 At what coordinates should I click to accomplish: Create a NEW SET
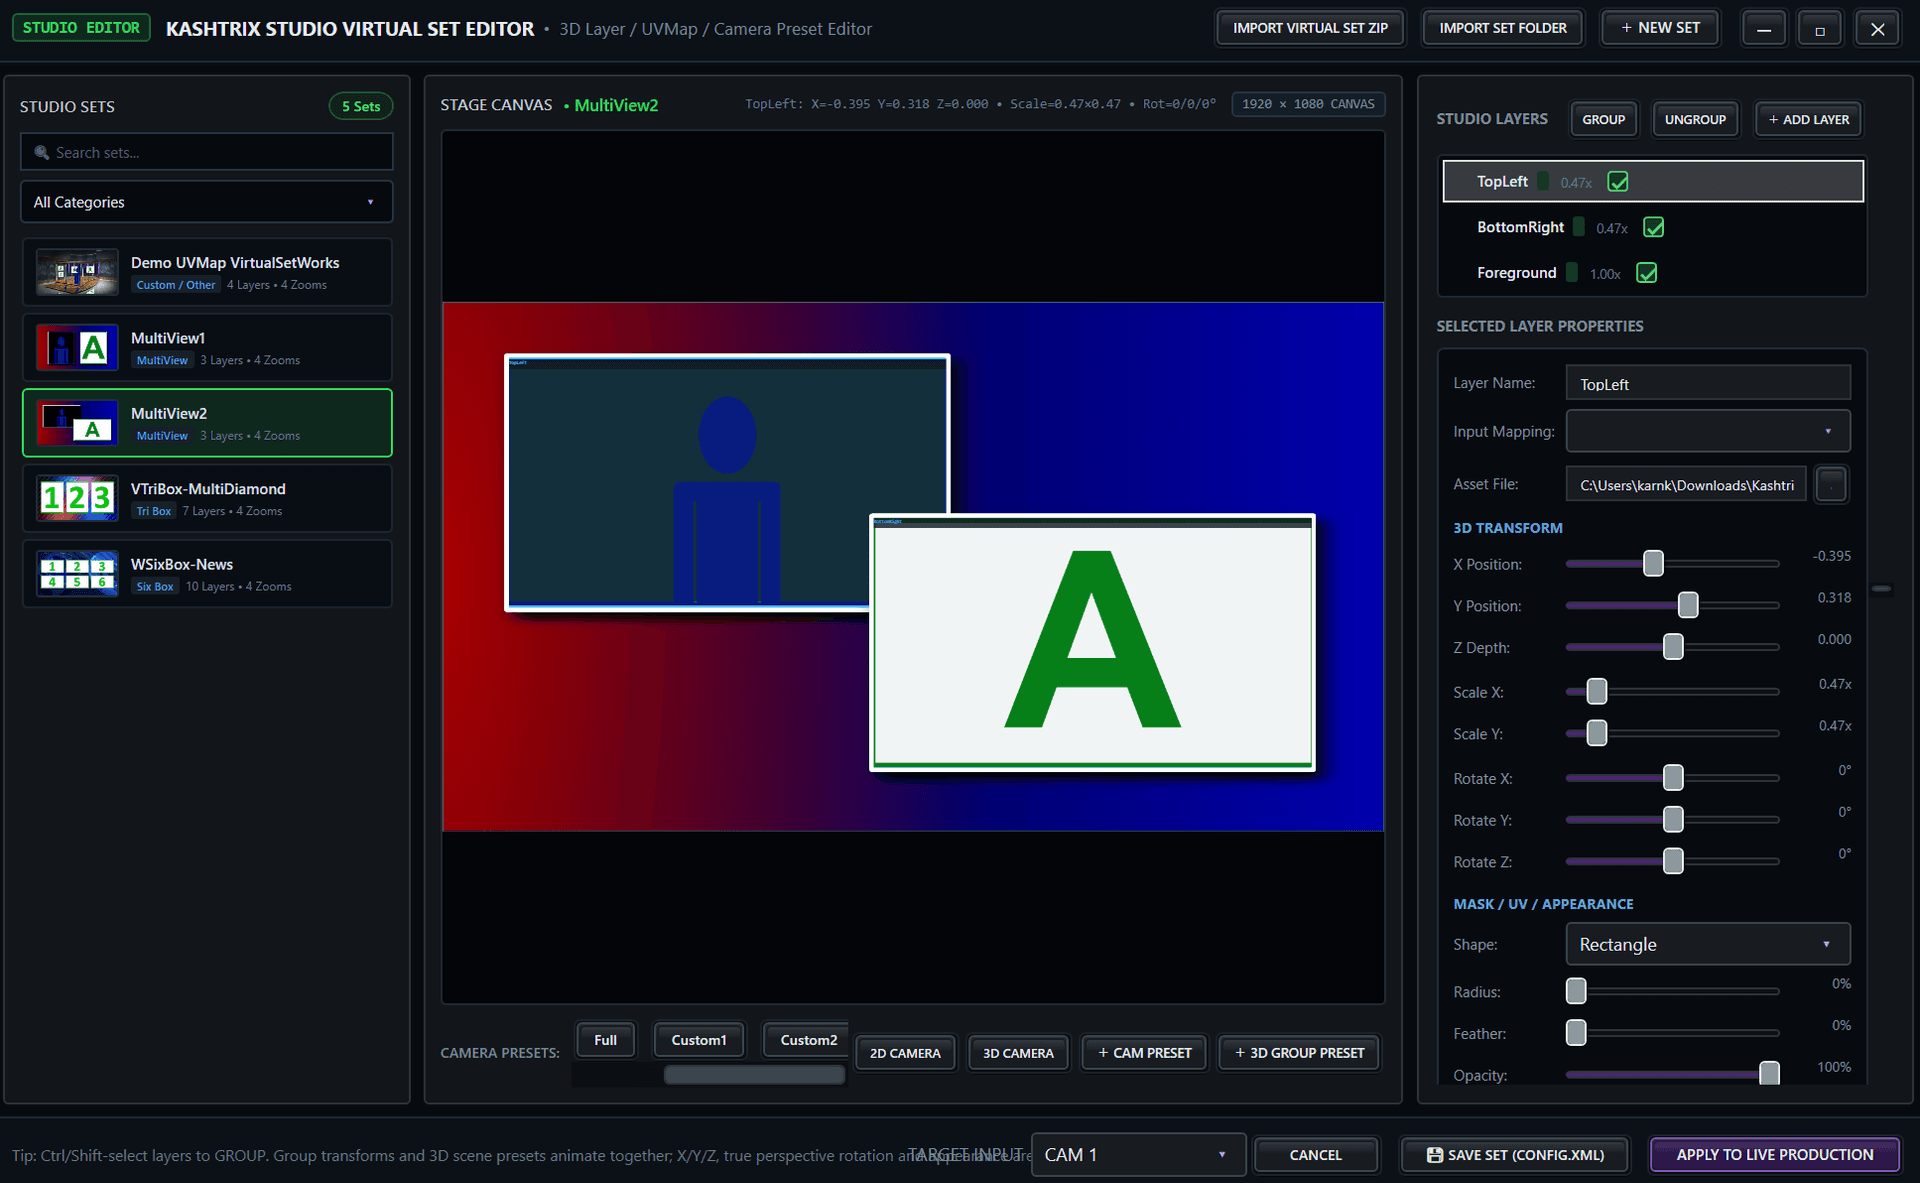(1660, 28)
